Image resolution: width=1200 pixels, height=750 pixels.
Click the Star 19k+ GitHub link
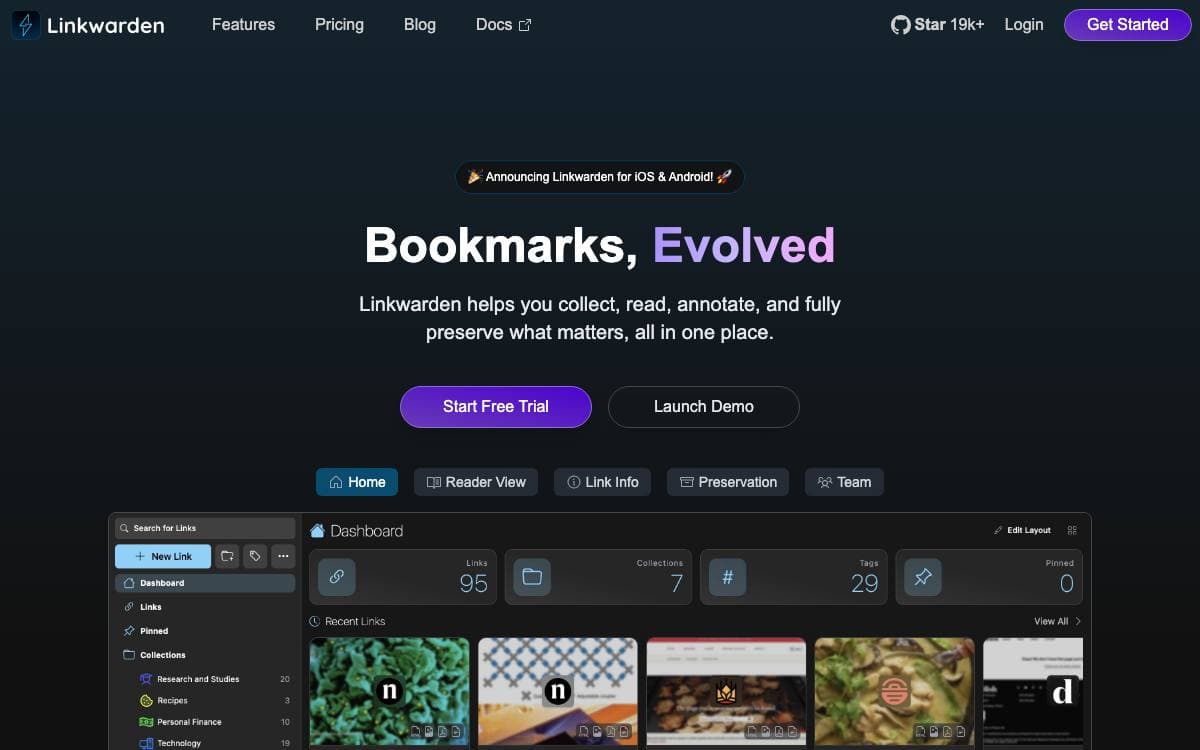pyautogui.click(x=938, y=25)
